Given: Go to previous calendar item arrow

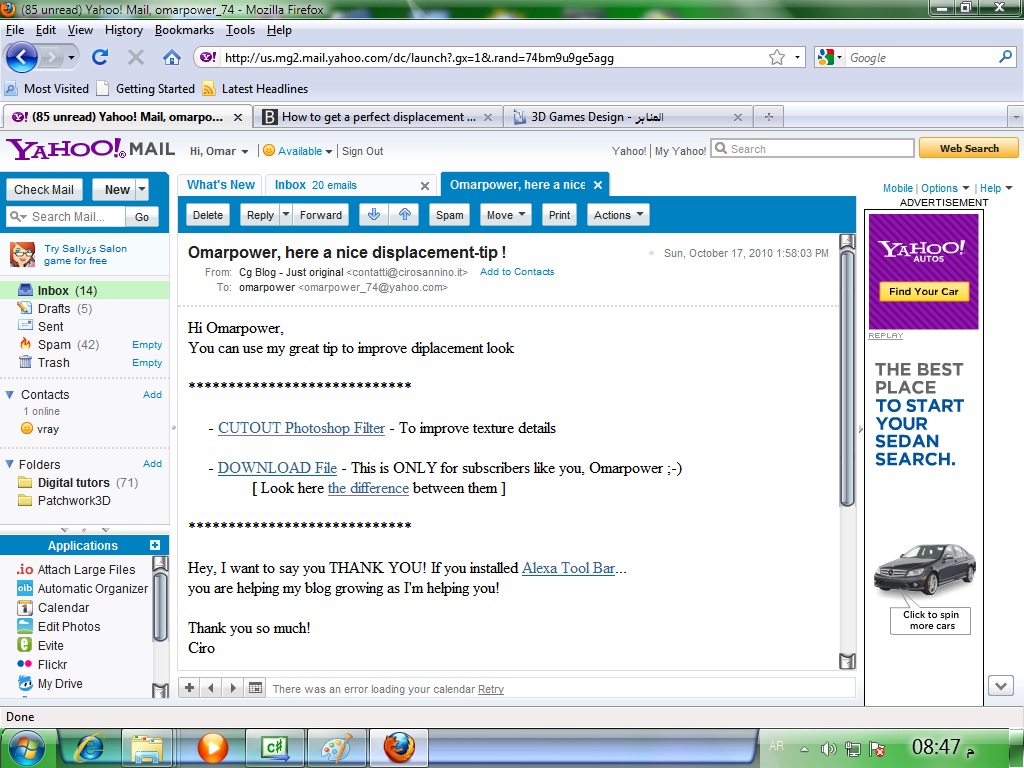Looking at the screenshot, I should 211,688.
